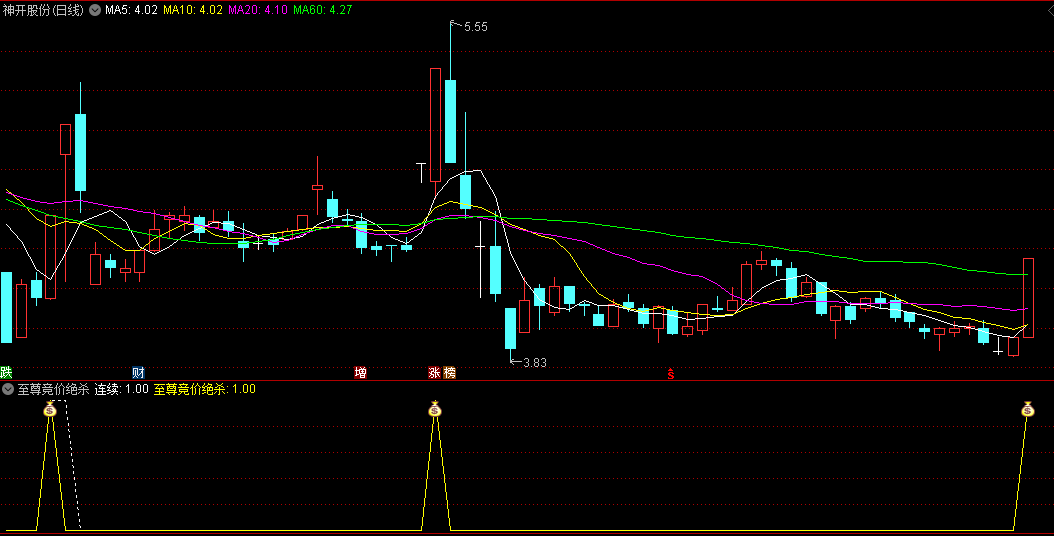Click the red S marker on the timeline
Image resolution: width=1054 pixels, height=536 pixels.
pyautogui.click(x=670, y=374)
